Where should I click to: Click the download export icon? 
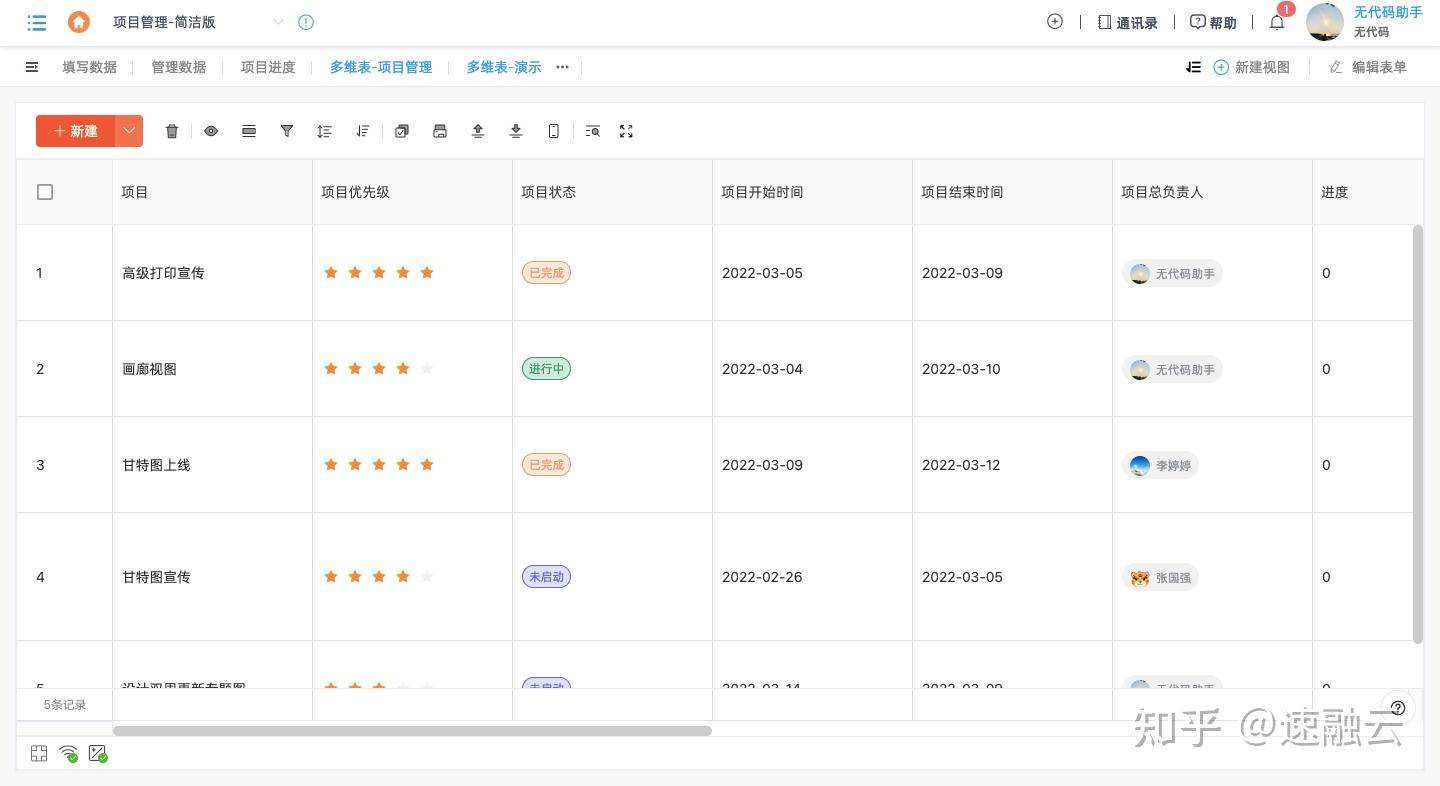tap(516, 131)
